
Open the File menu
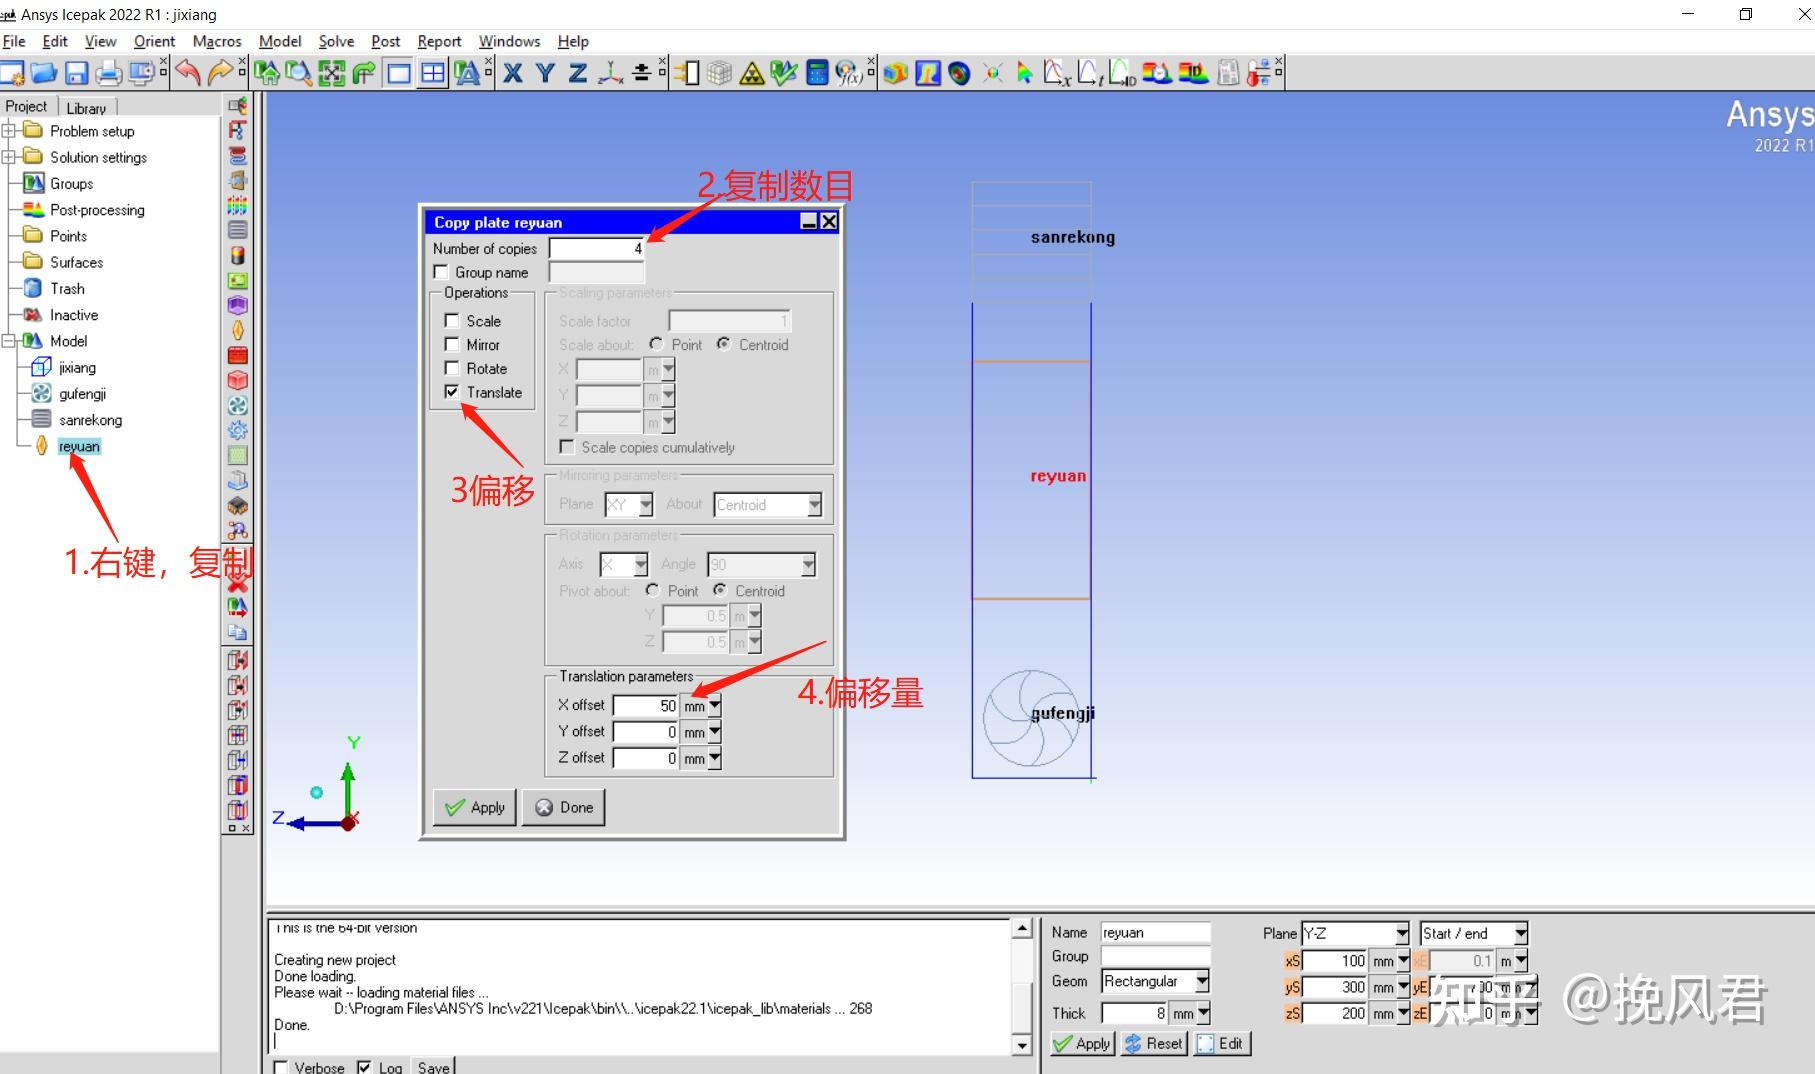pyautogui.click(x=14, y=41)
